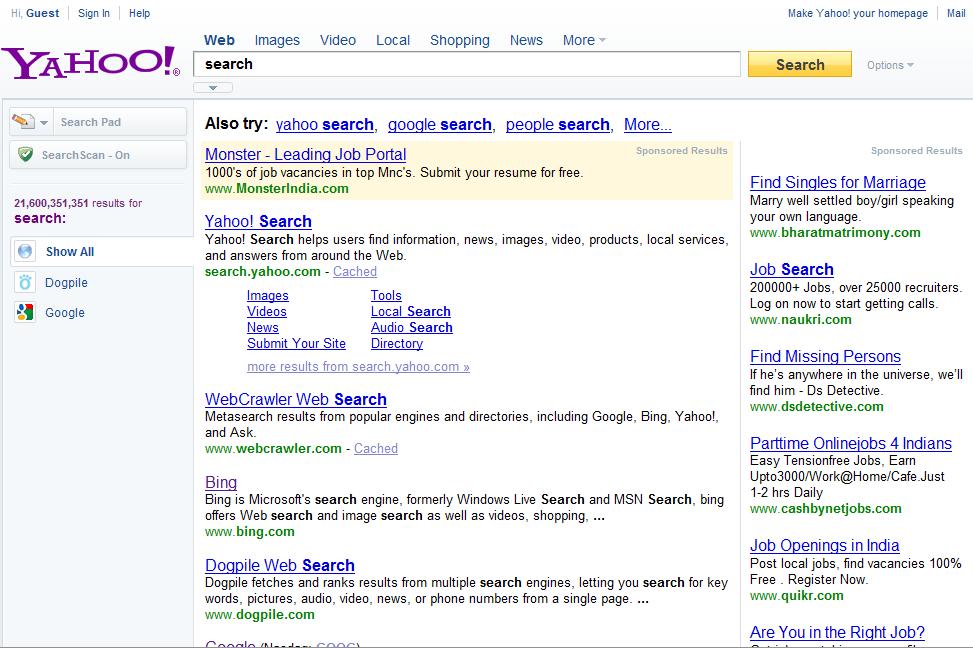Click www.bharatmatrimony.com URL text

(835, 233)
